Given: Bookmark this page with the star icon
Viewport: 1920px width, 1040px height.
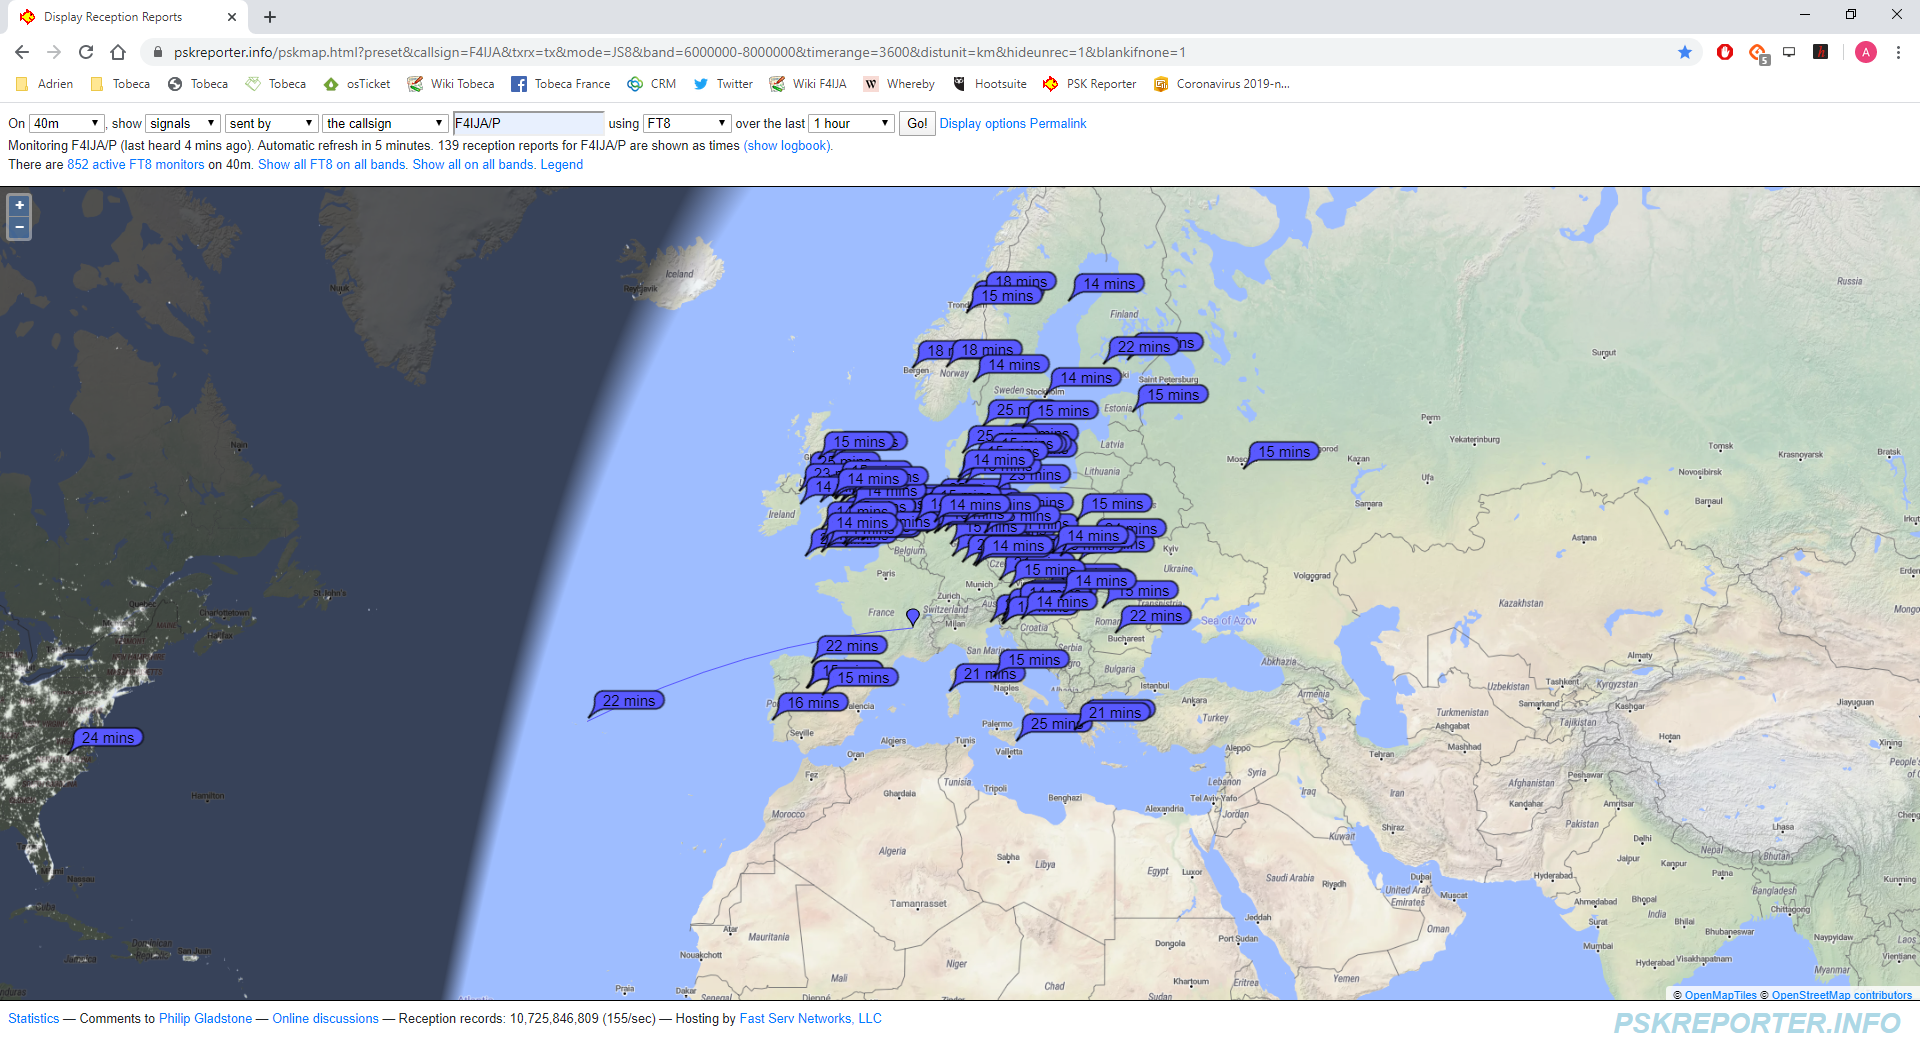Looking at the screenshot, I should [1685, 52].
